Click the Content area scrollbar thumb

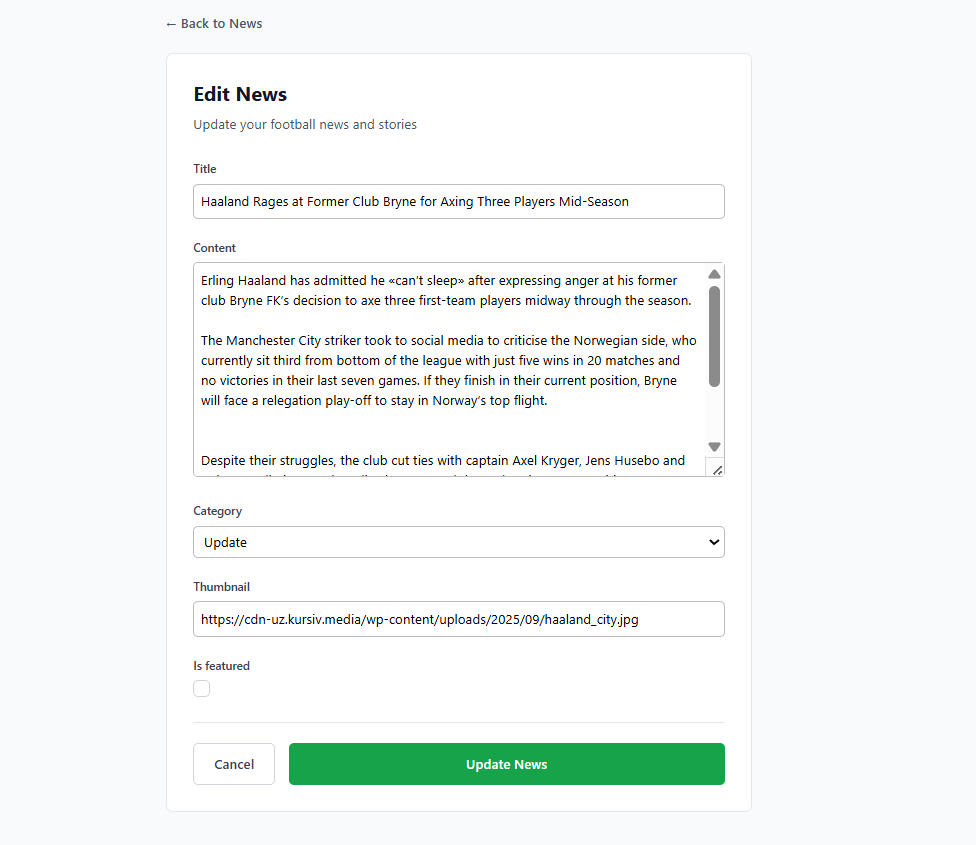(x=714, y=336)
